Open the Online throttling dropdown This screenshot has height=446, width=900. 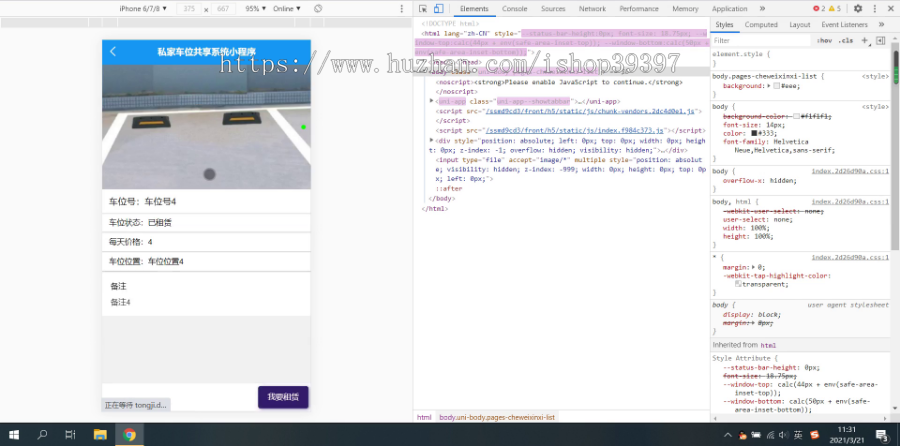tap(286, 9)
